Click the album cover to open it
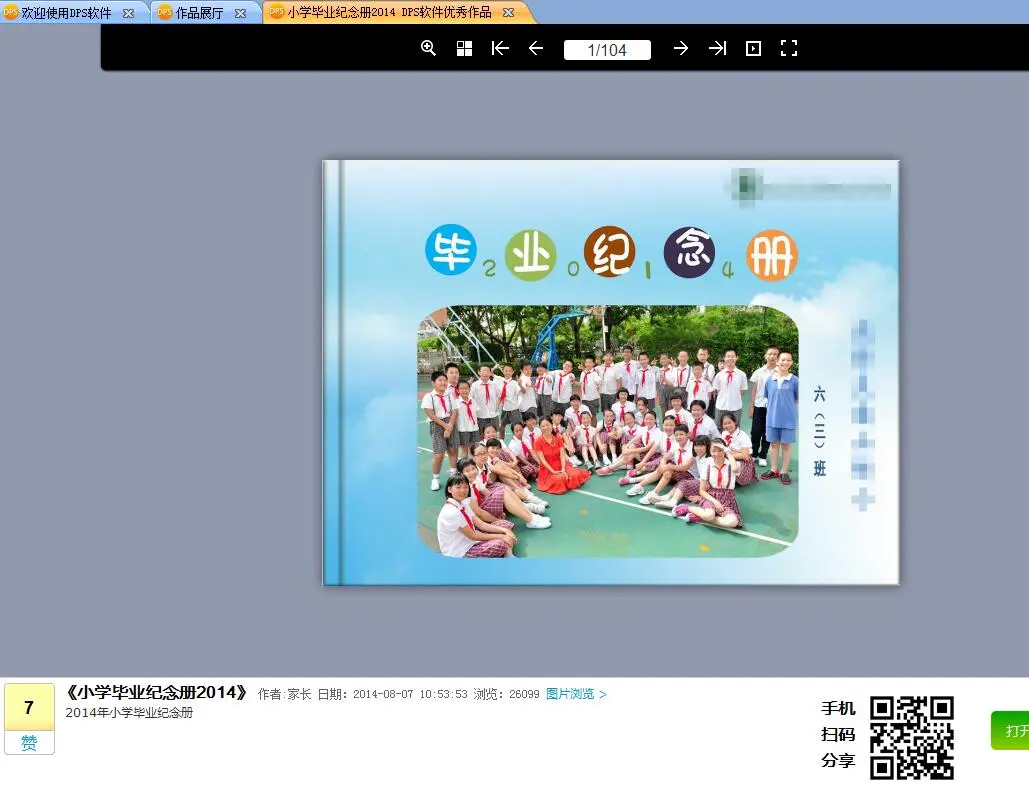Viewport: 1029px width, 798px height. point(610,370)
